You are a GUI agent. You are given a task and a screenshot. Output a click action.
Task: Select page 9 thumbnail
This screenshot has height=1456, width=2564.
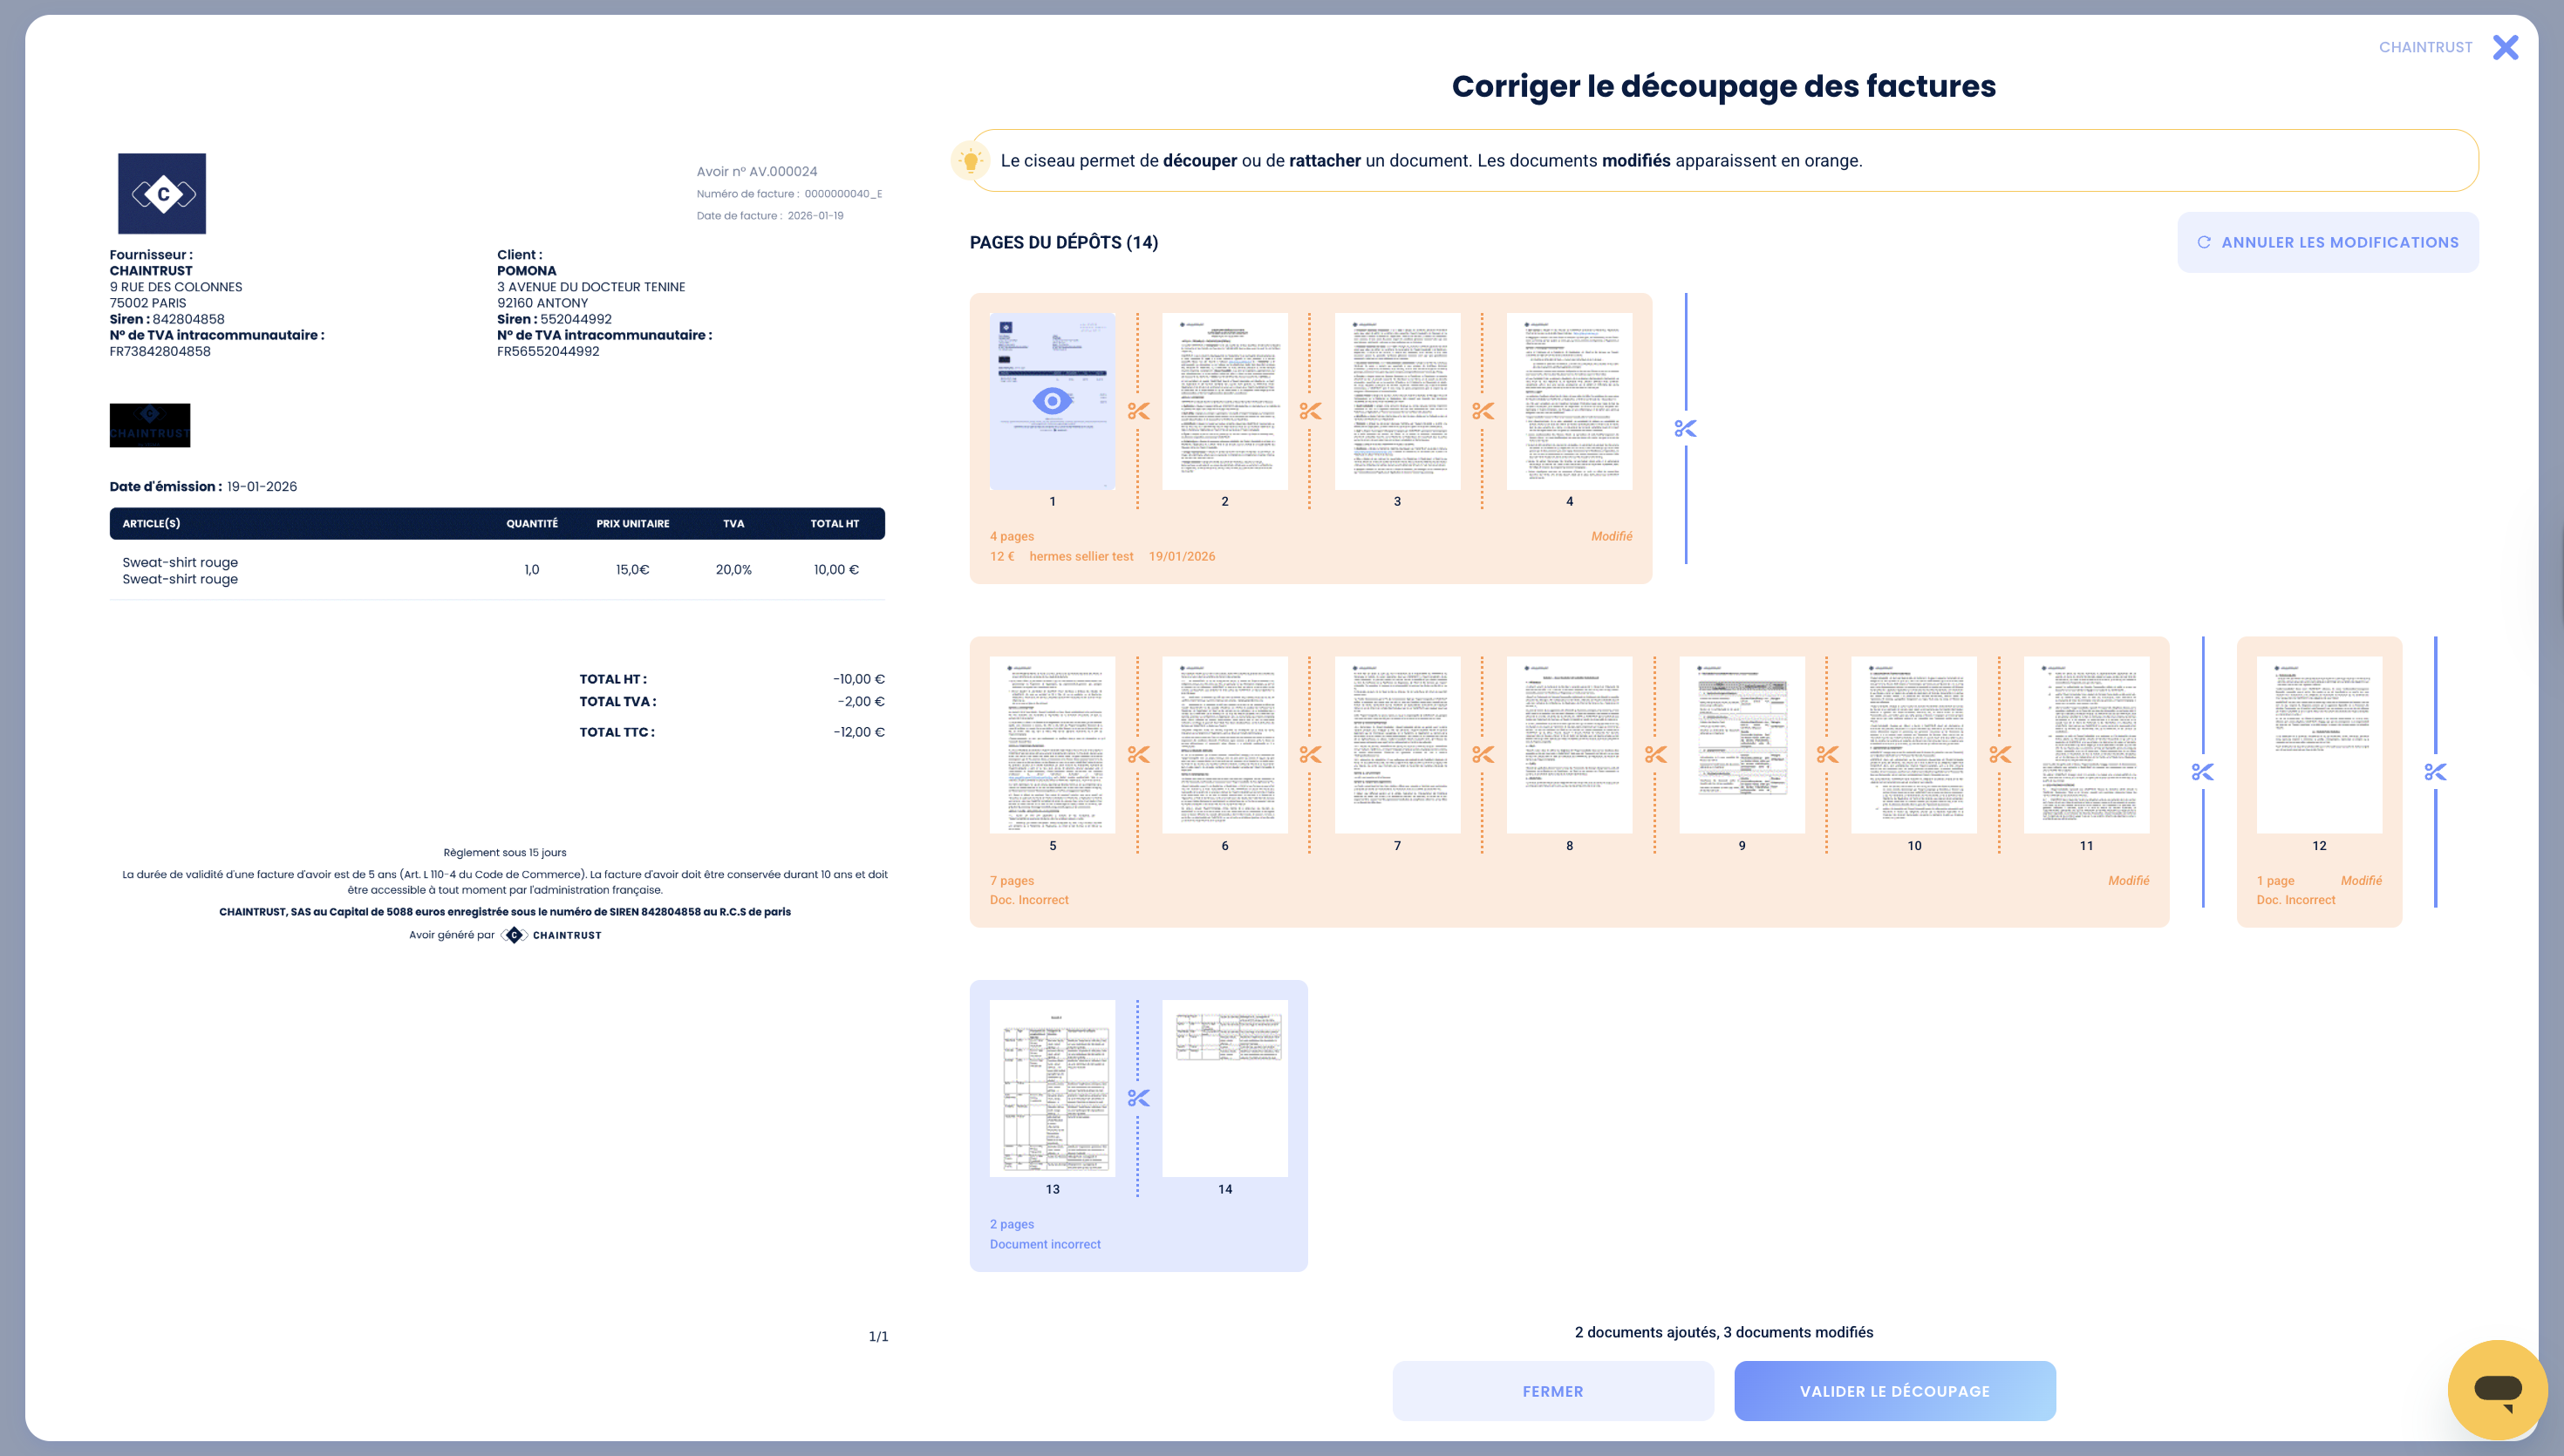pos(1742,745)
